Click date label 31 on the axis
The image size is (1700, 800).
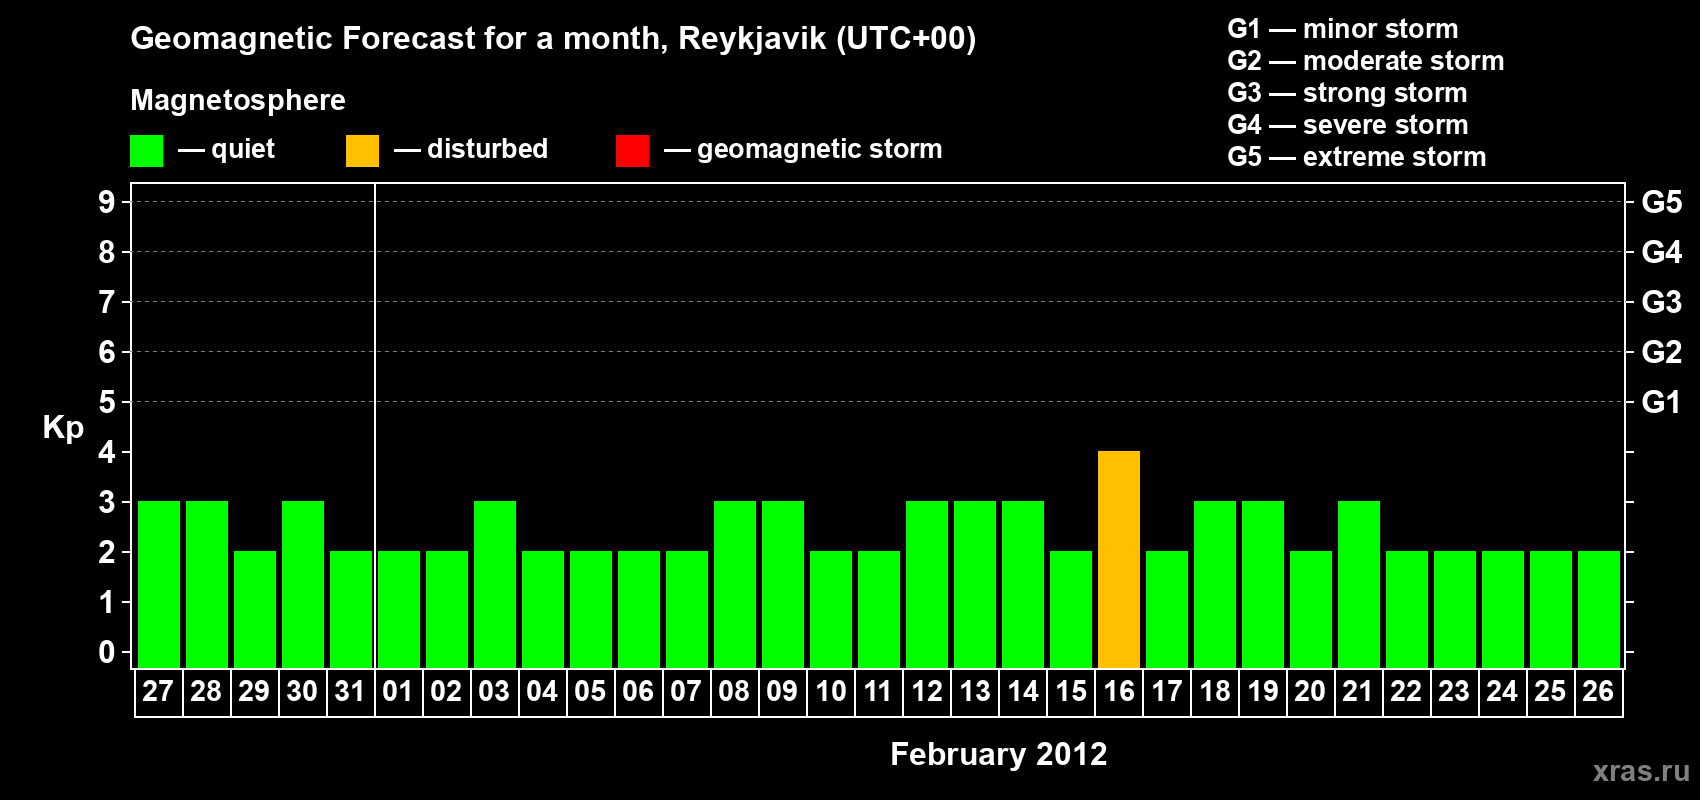(x=350, y=691)
